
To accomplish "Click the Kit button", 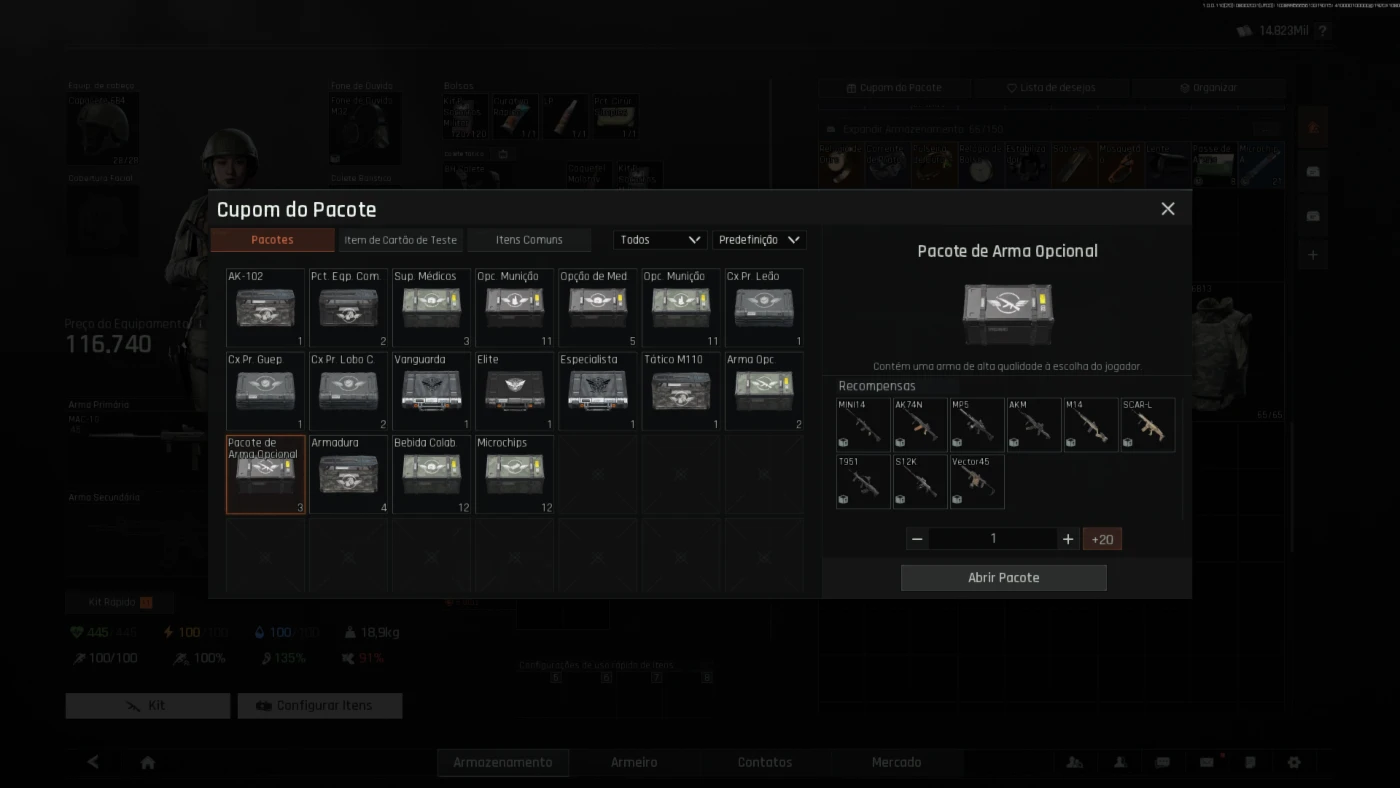I will coord(148,705).
